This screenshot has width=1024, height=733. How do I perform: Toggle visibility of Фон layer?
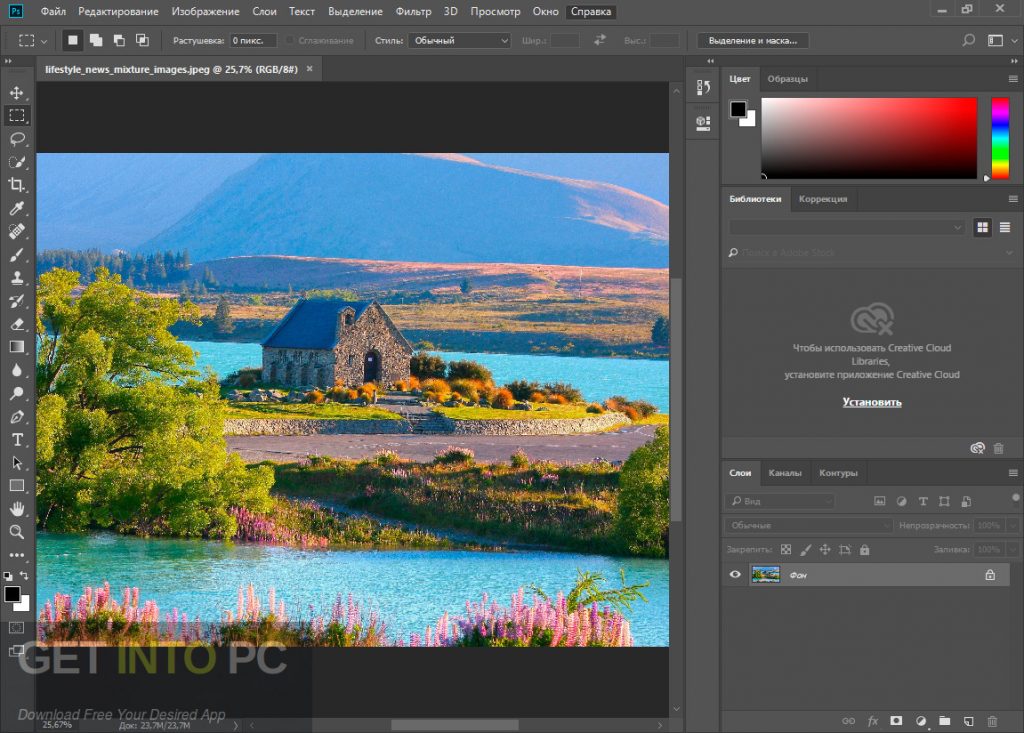pyautogui.click(x=735, y=575)
